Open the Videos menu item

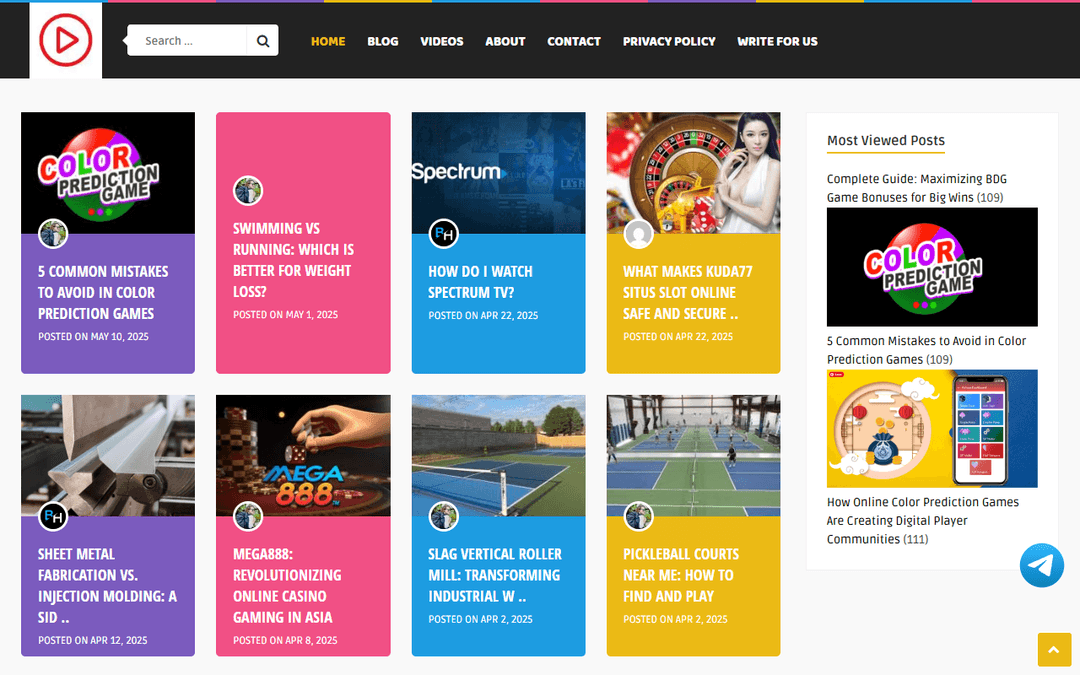coord(442,41)
